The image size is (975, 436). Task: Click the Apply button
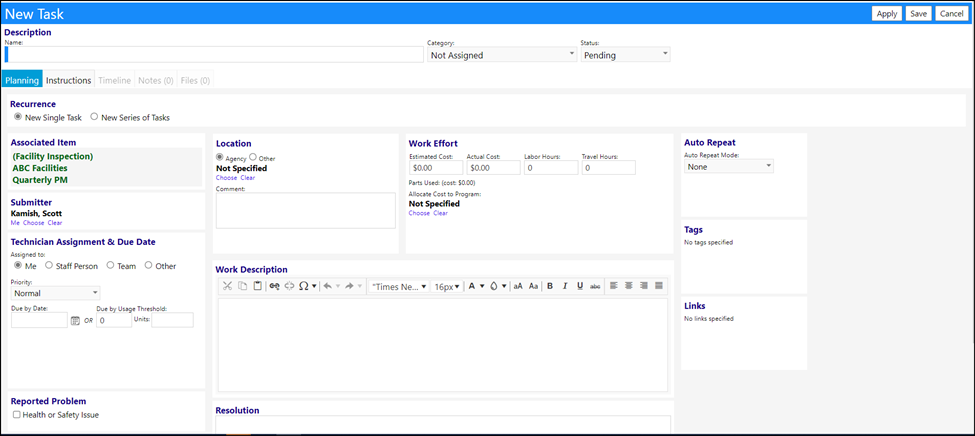(887, 14)
